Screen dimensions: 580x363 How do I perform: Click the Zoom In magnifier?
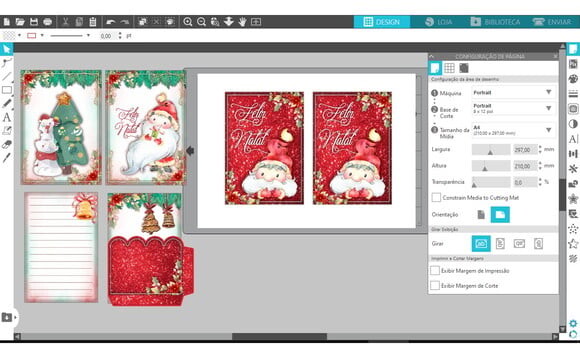click(188, 22)
